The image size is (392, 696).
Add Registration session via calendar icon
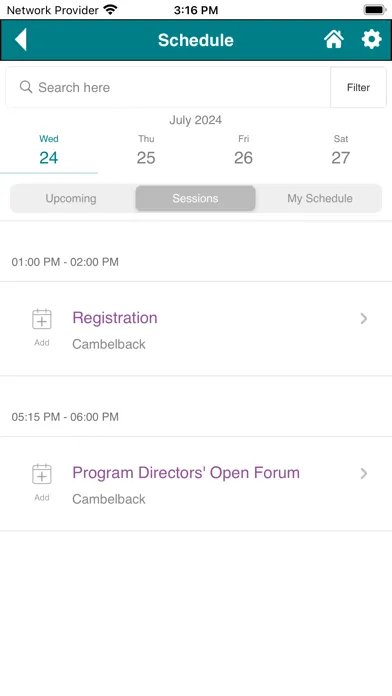coord(42,319)
